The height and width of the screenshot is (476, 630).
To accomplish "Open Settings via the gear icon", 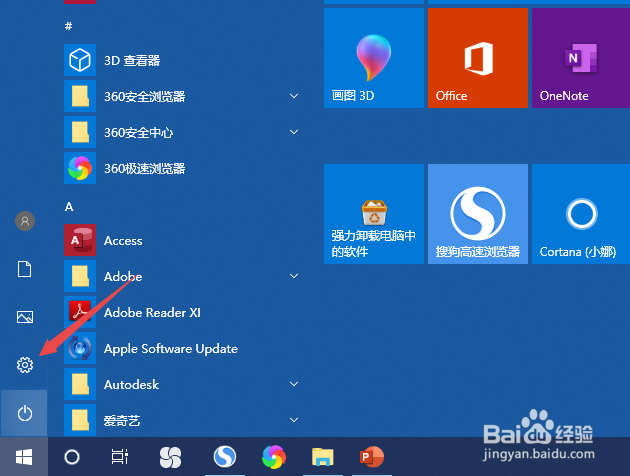I will click(25, 365).
